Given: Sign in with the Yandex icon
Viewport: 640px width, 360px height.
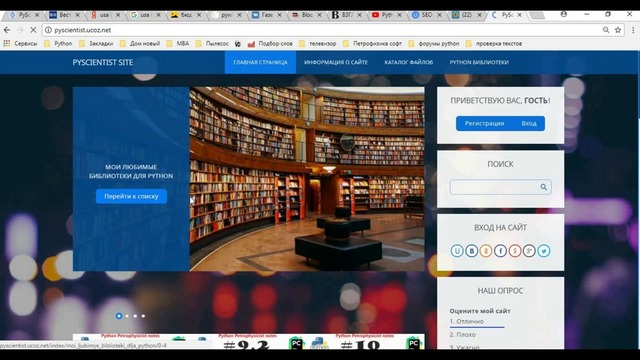Looking at the screenshot, I should [515, 251].
